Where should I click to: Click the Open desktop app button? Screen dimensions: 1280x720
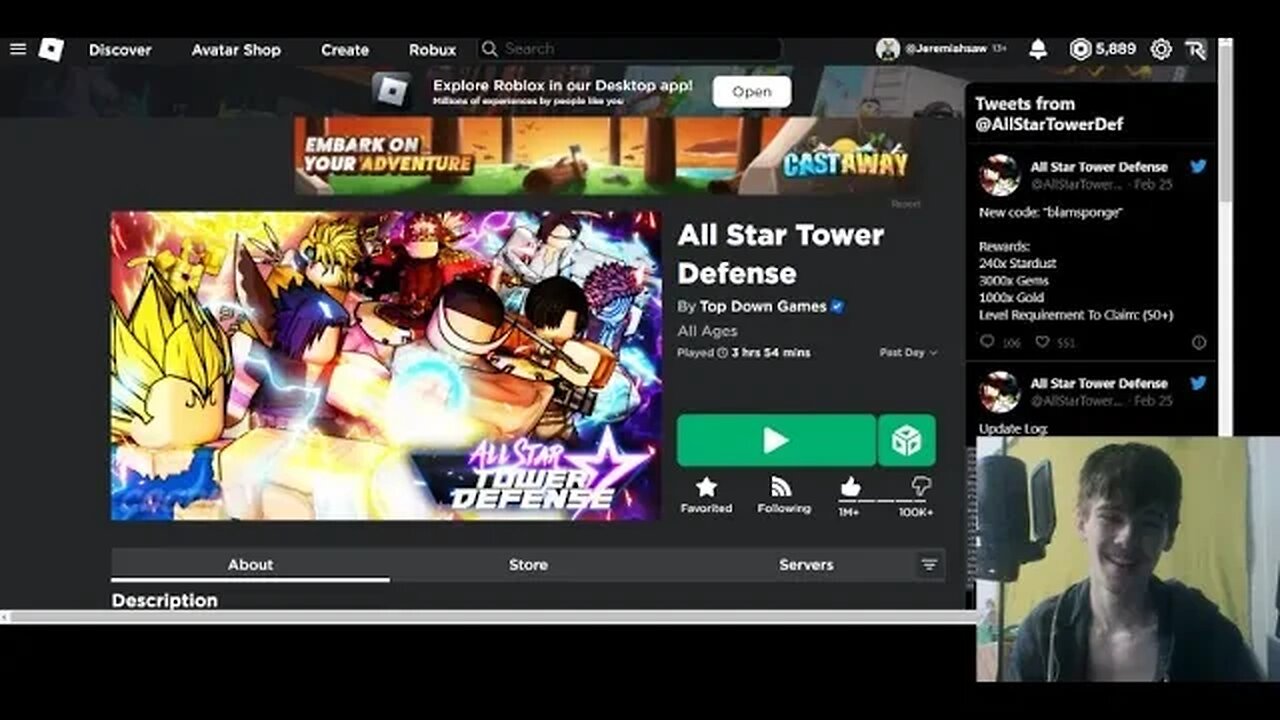752,91
